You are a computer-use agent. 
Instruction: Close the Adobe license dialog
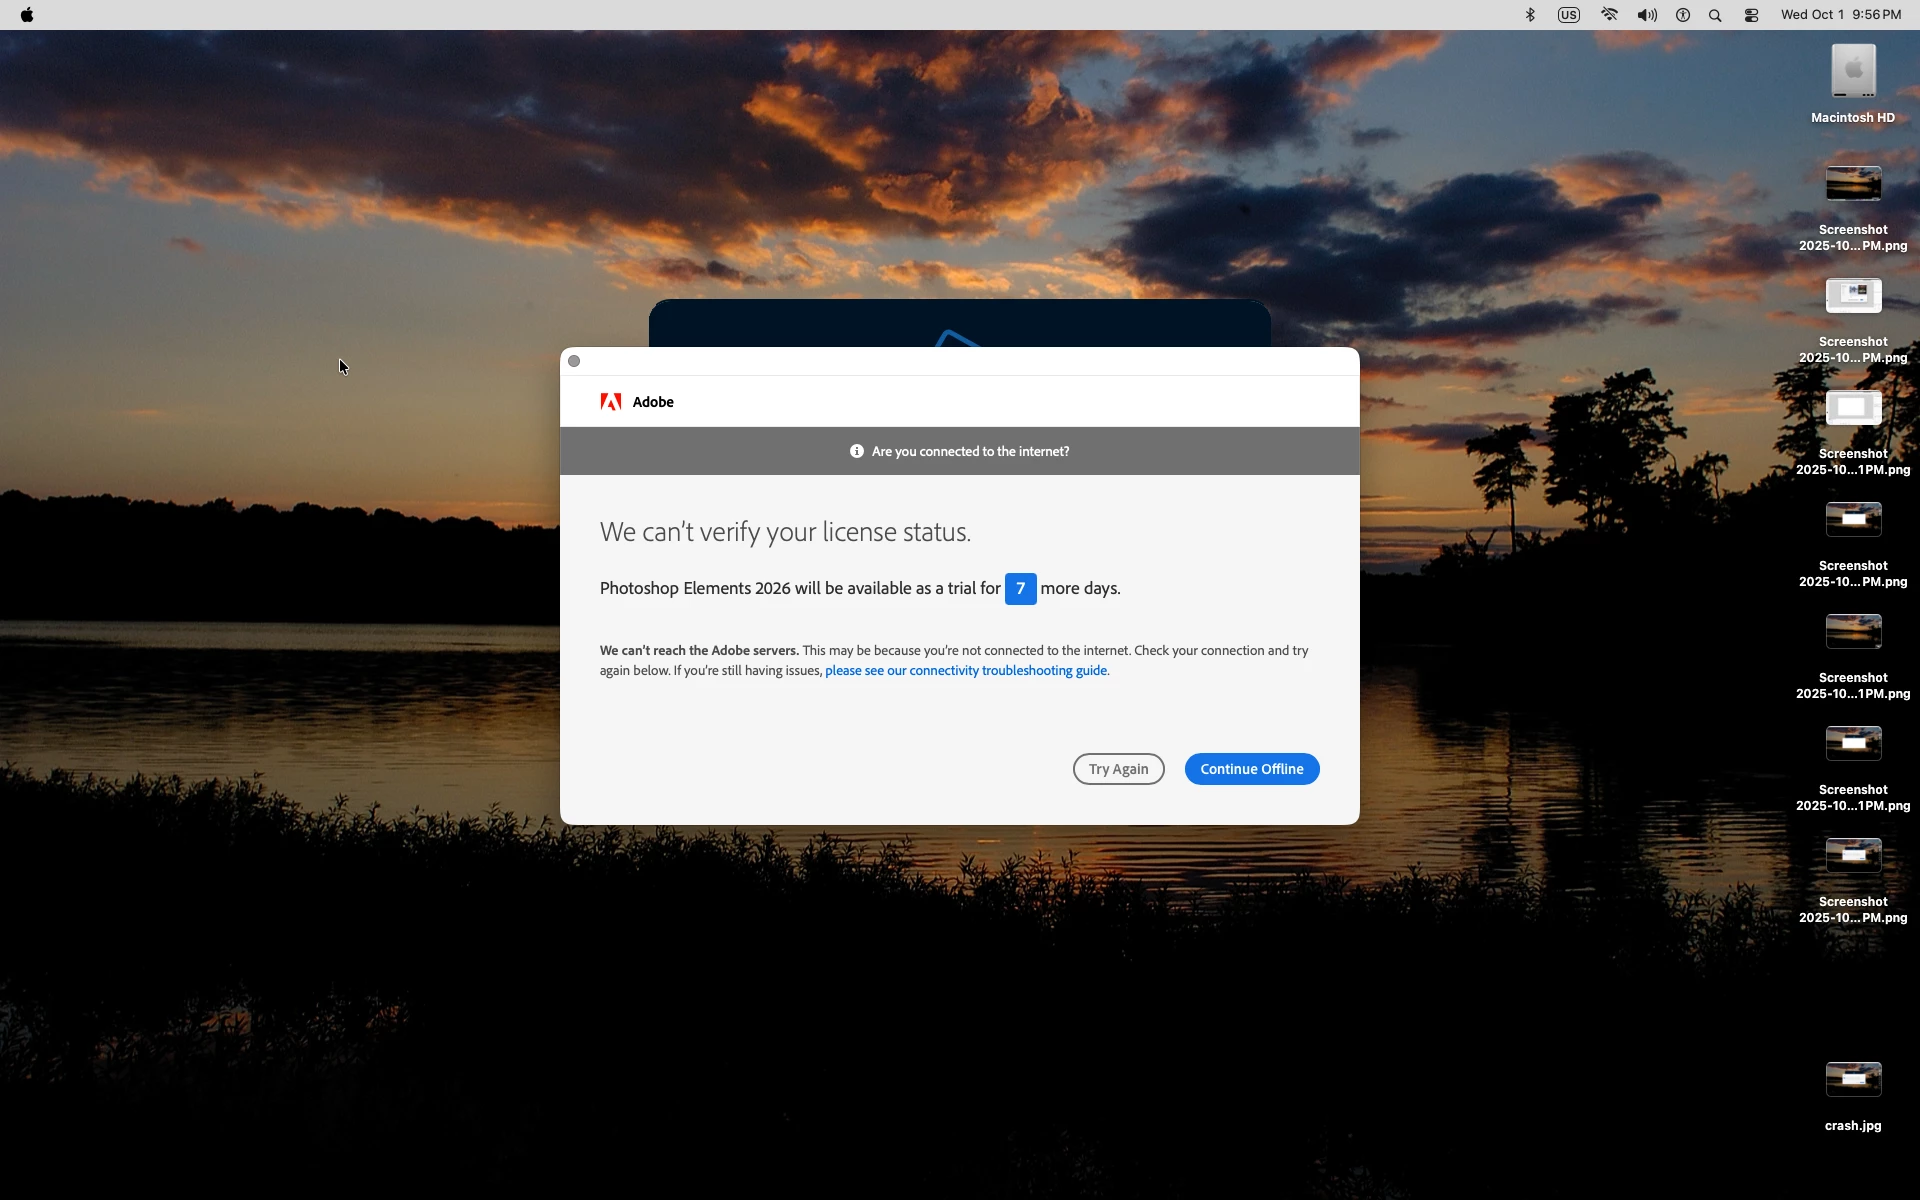574,361
